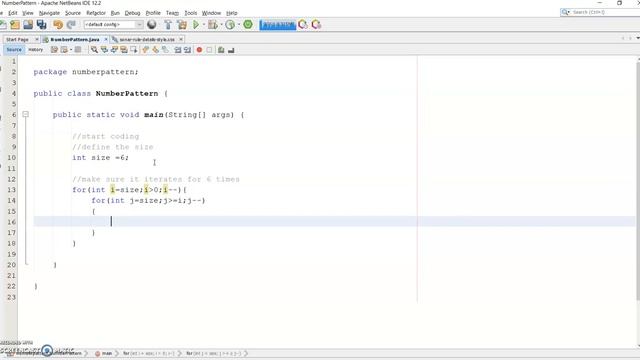Click Toggle Bookmark icon

click(x=165, y=50)
